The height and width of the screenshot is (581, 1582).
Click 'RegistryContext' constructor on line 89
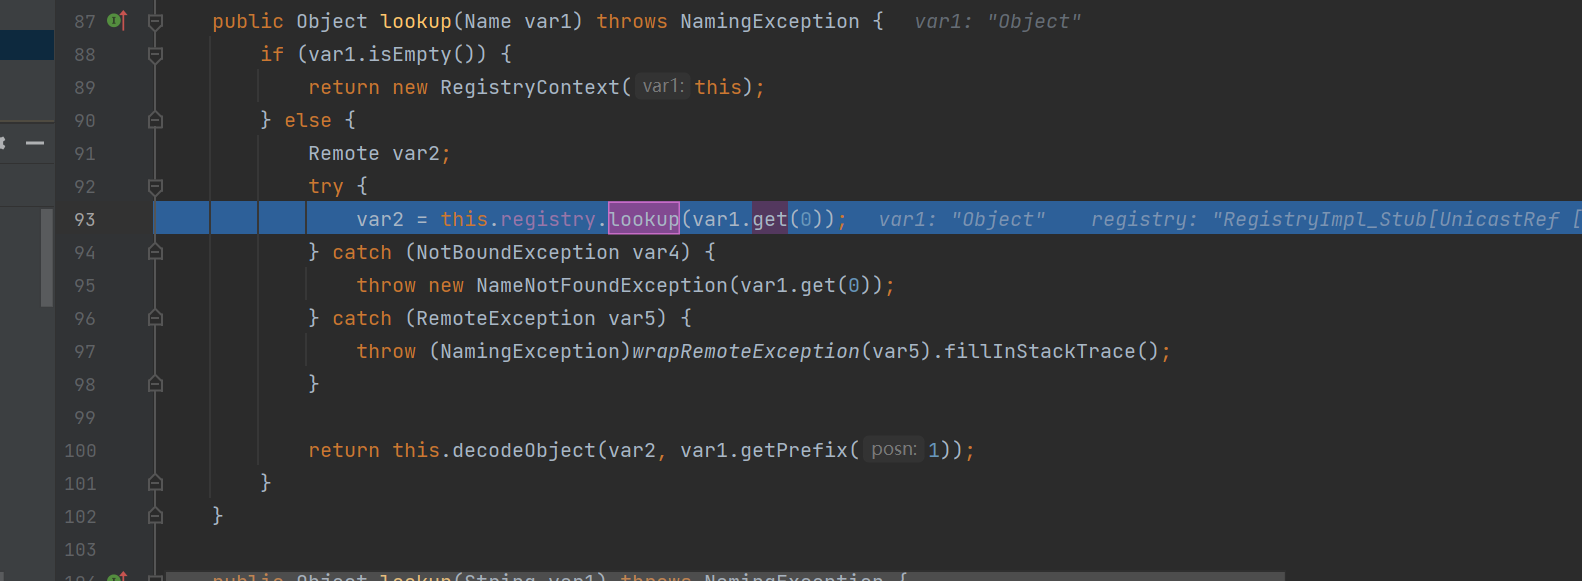point(530,87)
